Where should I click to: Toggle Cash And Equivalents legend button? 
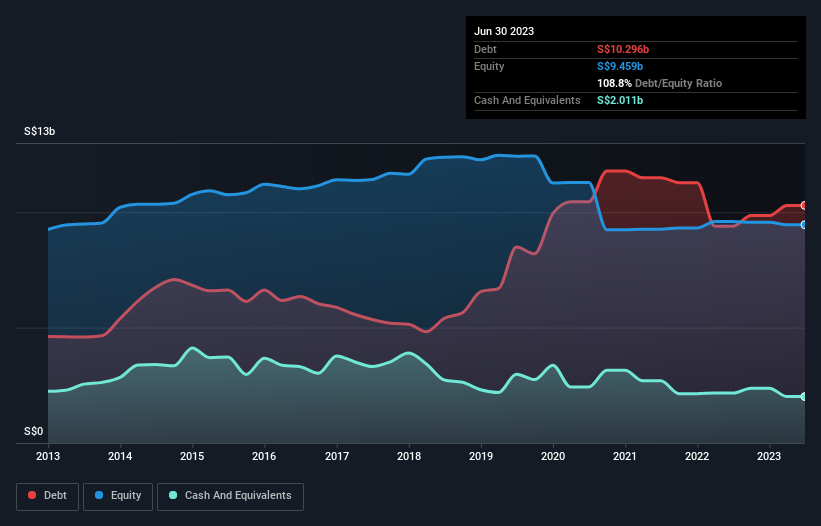coord(230,496)
